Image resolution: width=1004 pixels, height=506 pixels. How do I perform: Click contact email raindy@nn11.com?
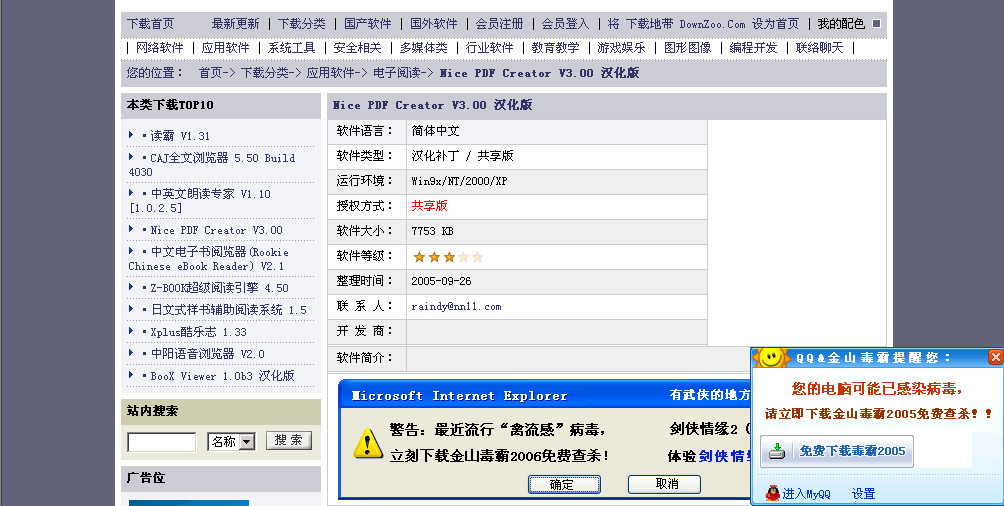click(456, 307)
